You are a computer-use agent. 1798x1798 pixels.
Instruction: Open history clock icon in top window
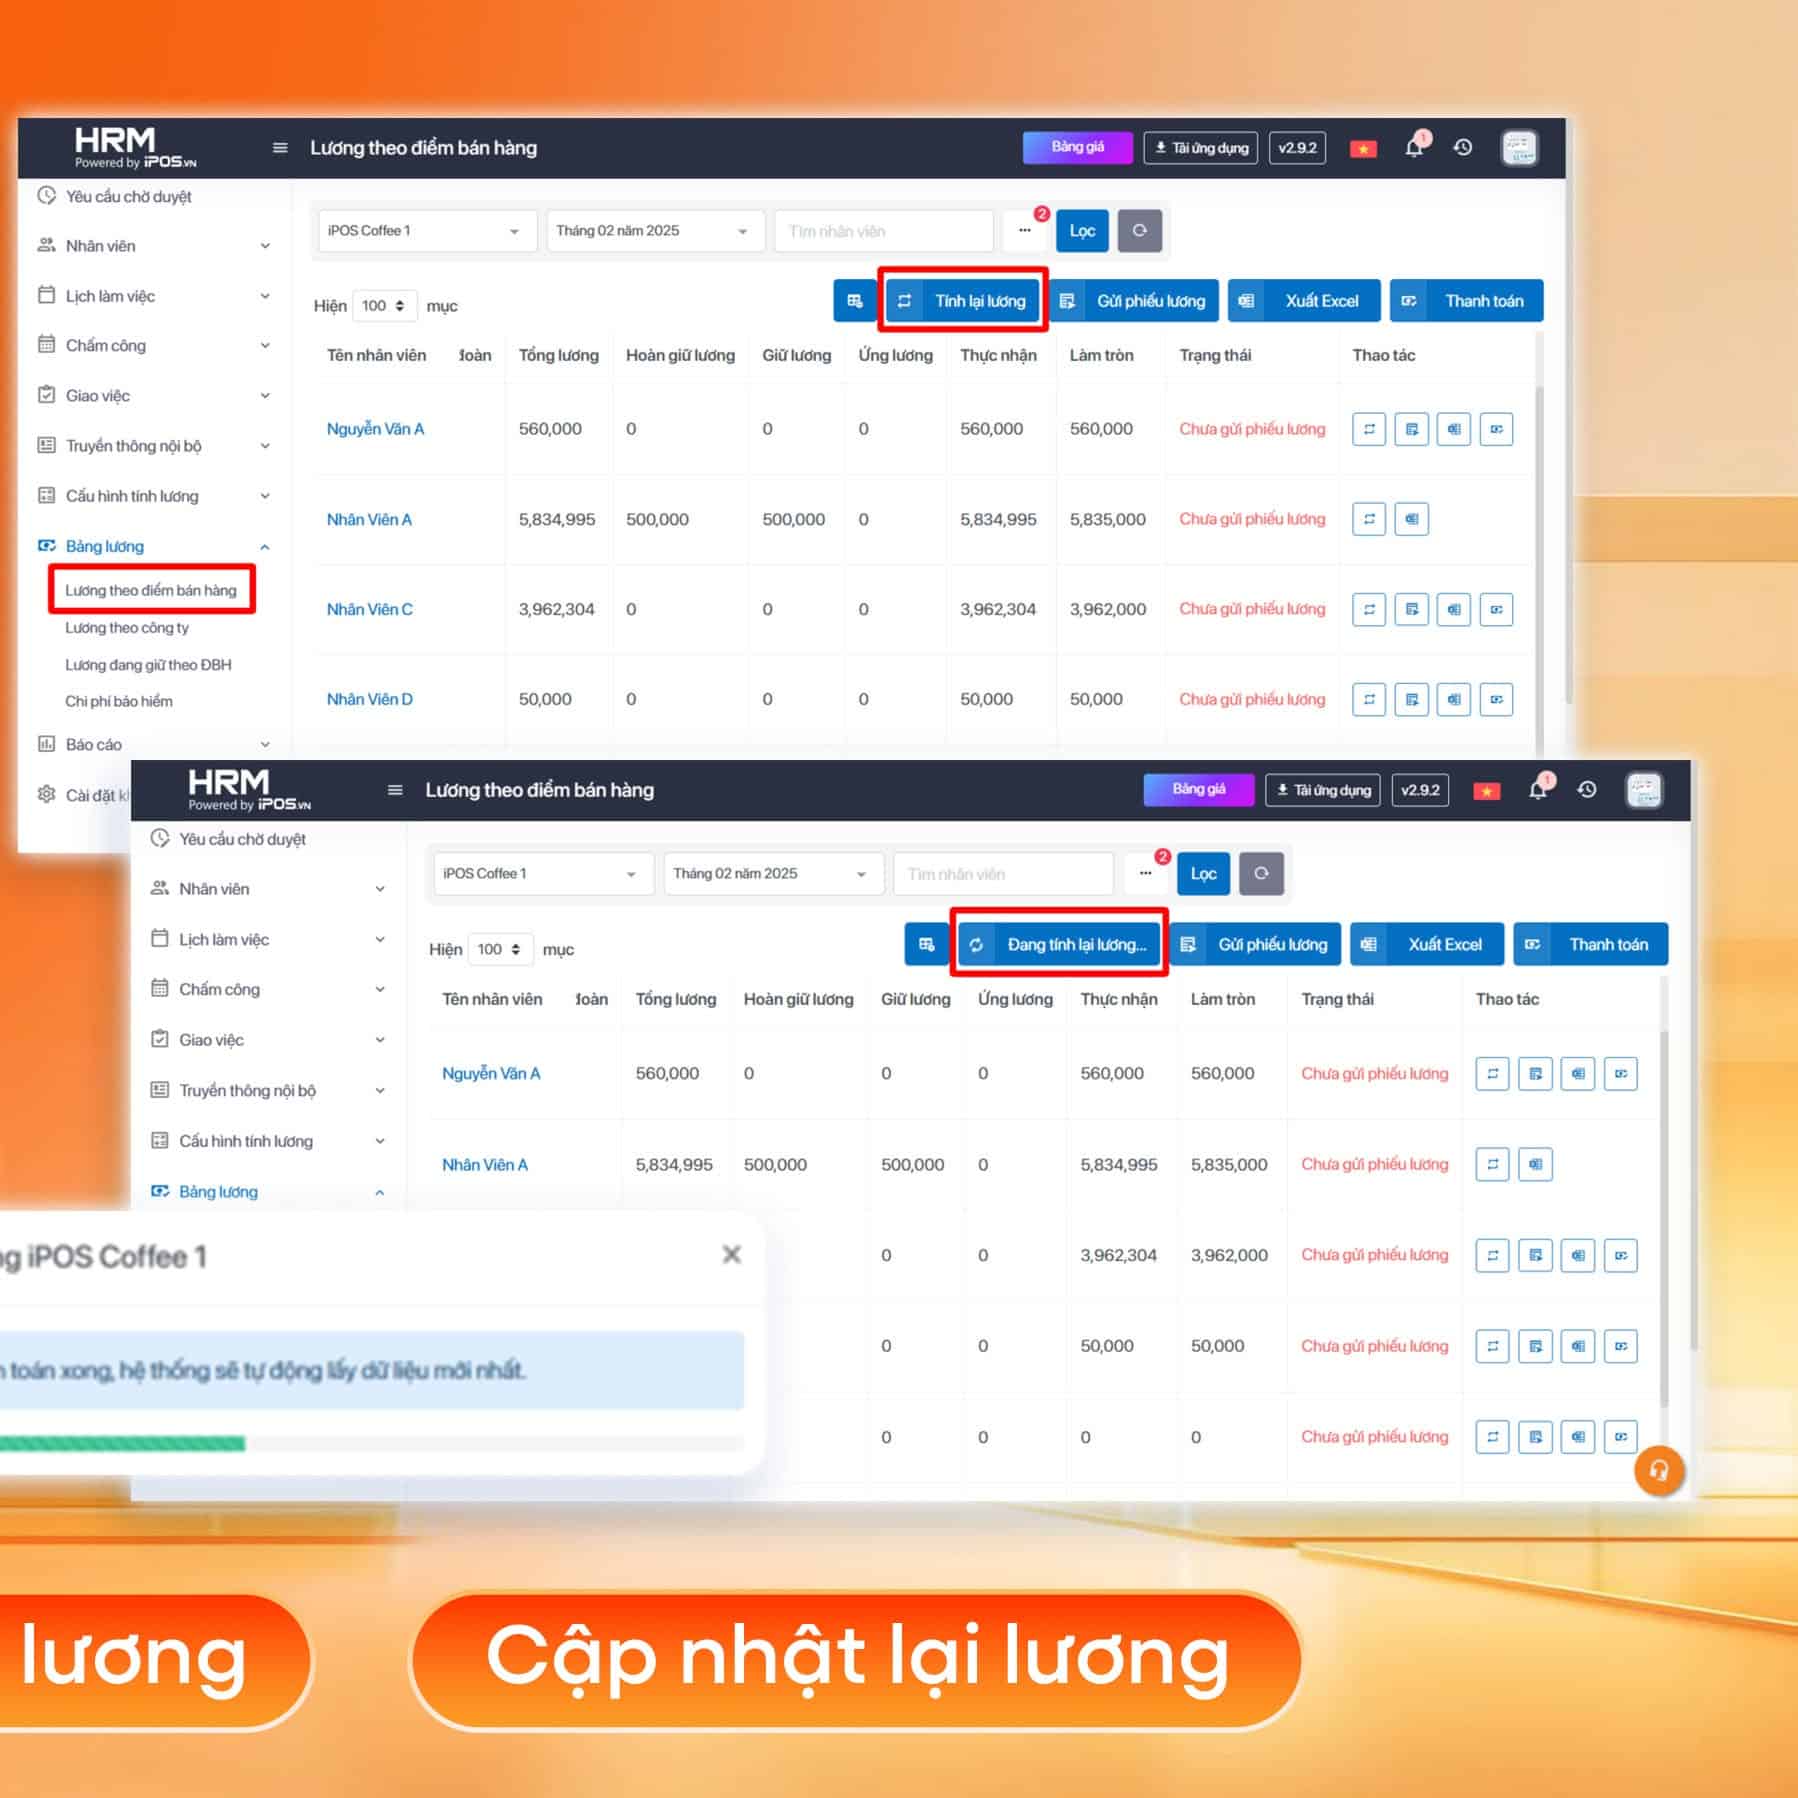point(1463,148)
